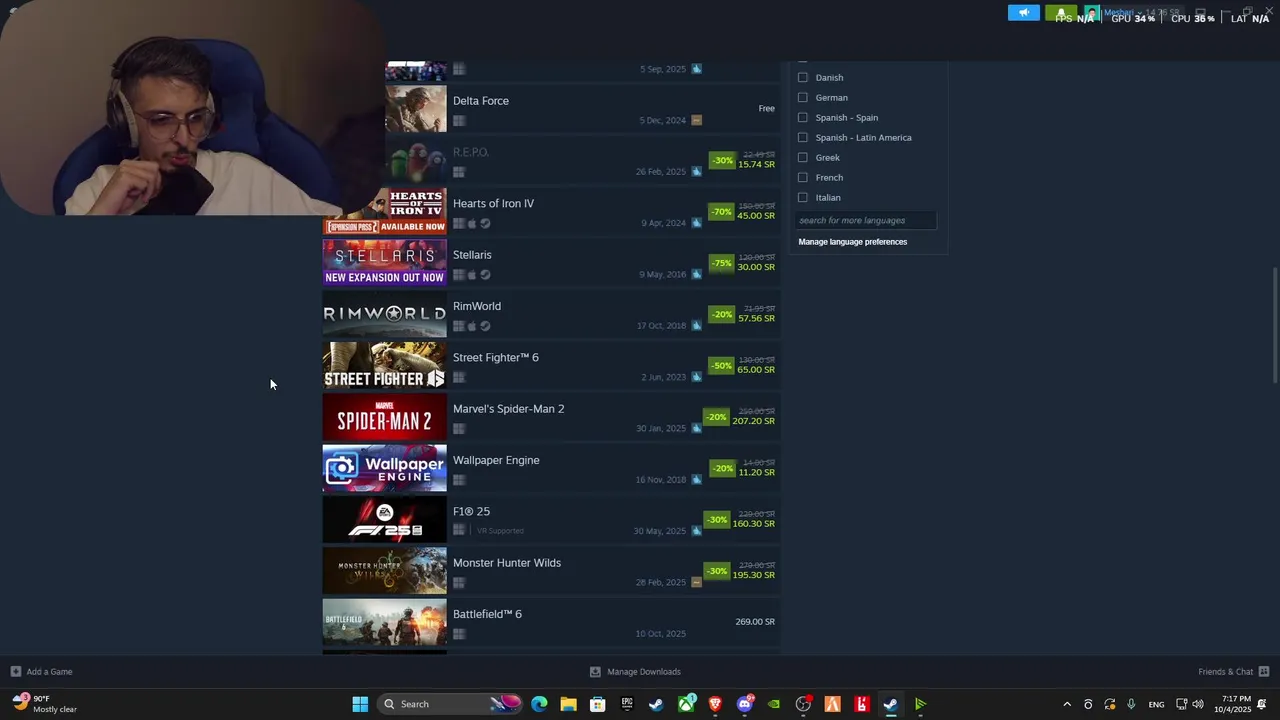Screen dimensions: 1280x720
Task: Tick the Greek language checkbox
Action: tap(803, 157)
